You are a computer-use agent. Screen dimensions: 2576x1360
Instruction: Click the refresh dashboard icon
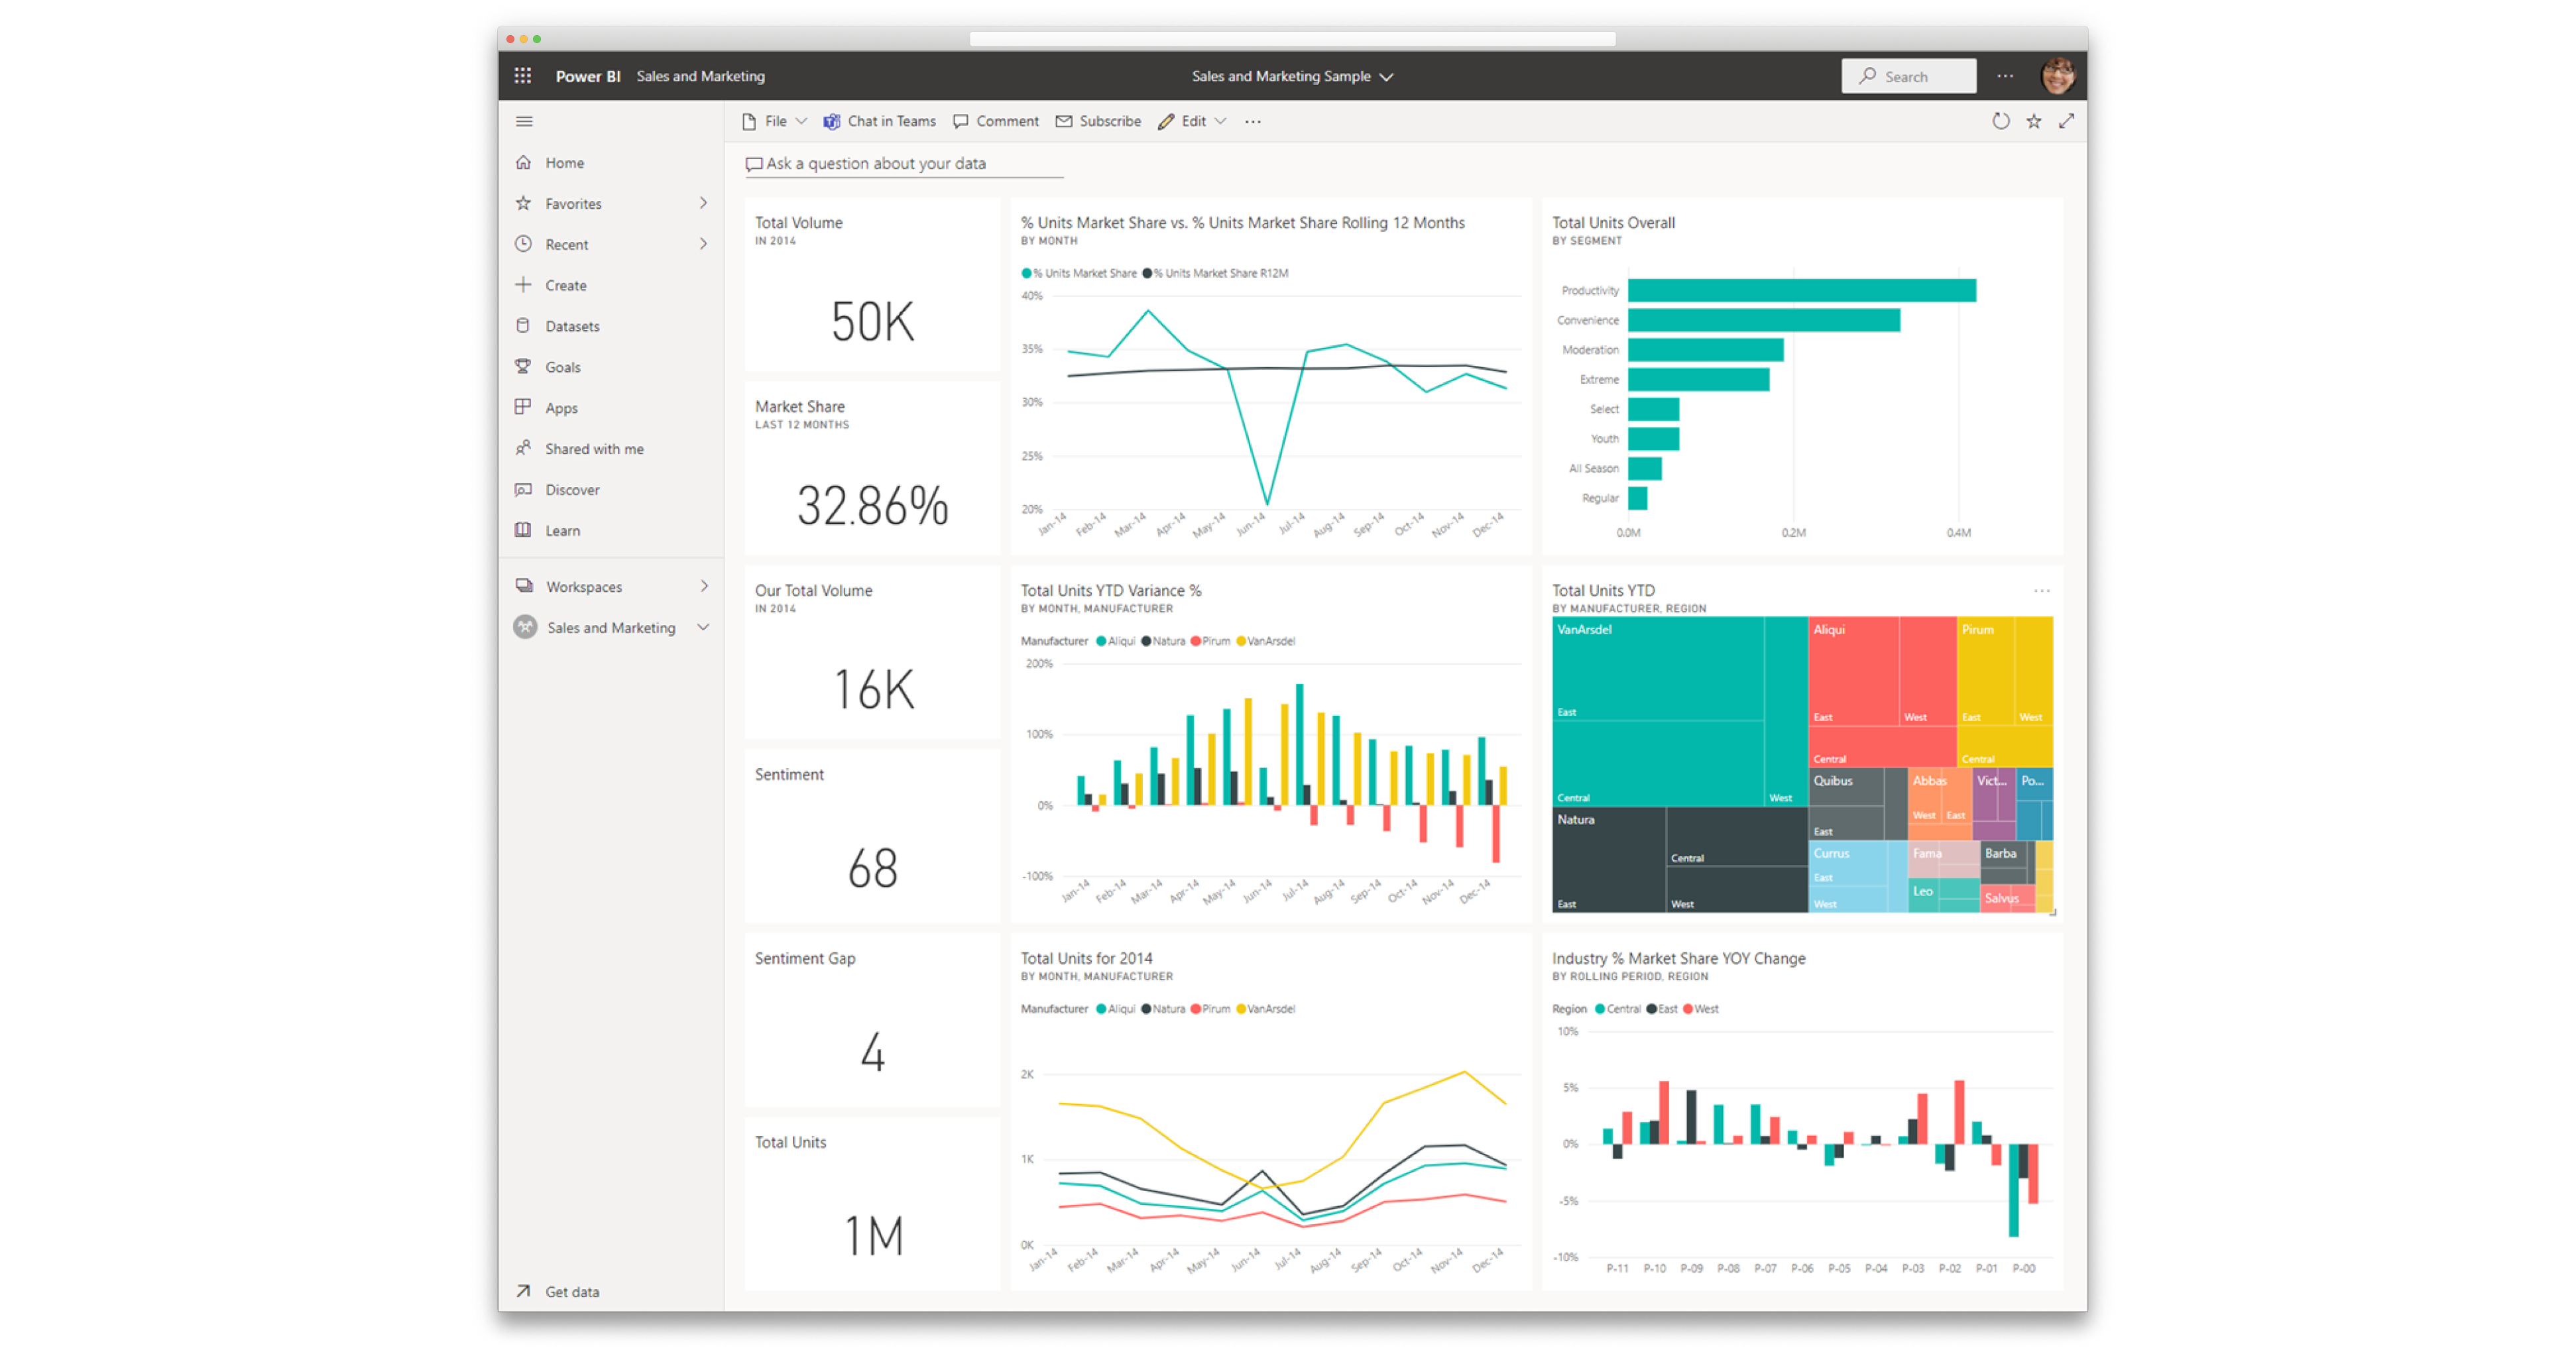point(2000,121)
